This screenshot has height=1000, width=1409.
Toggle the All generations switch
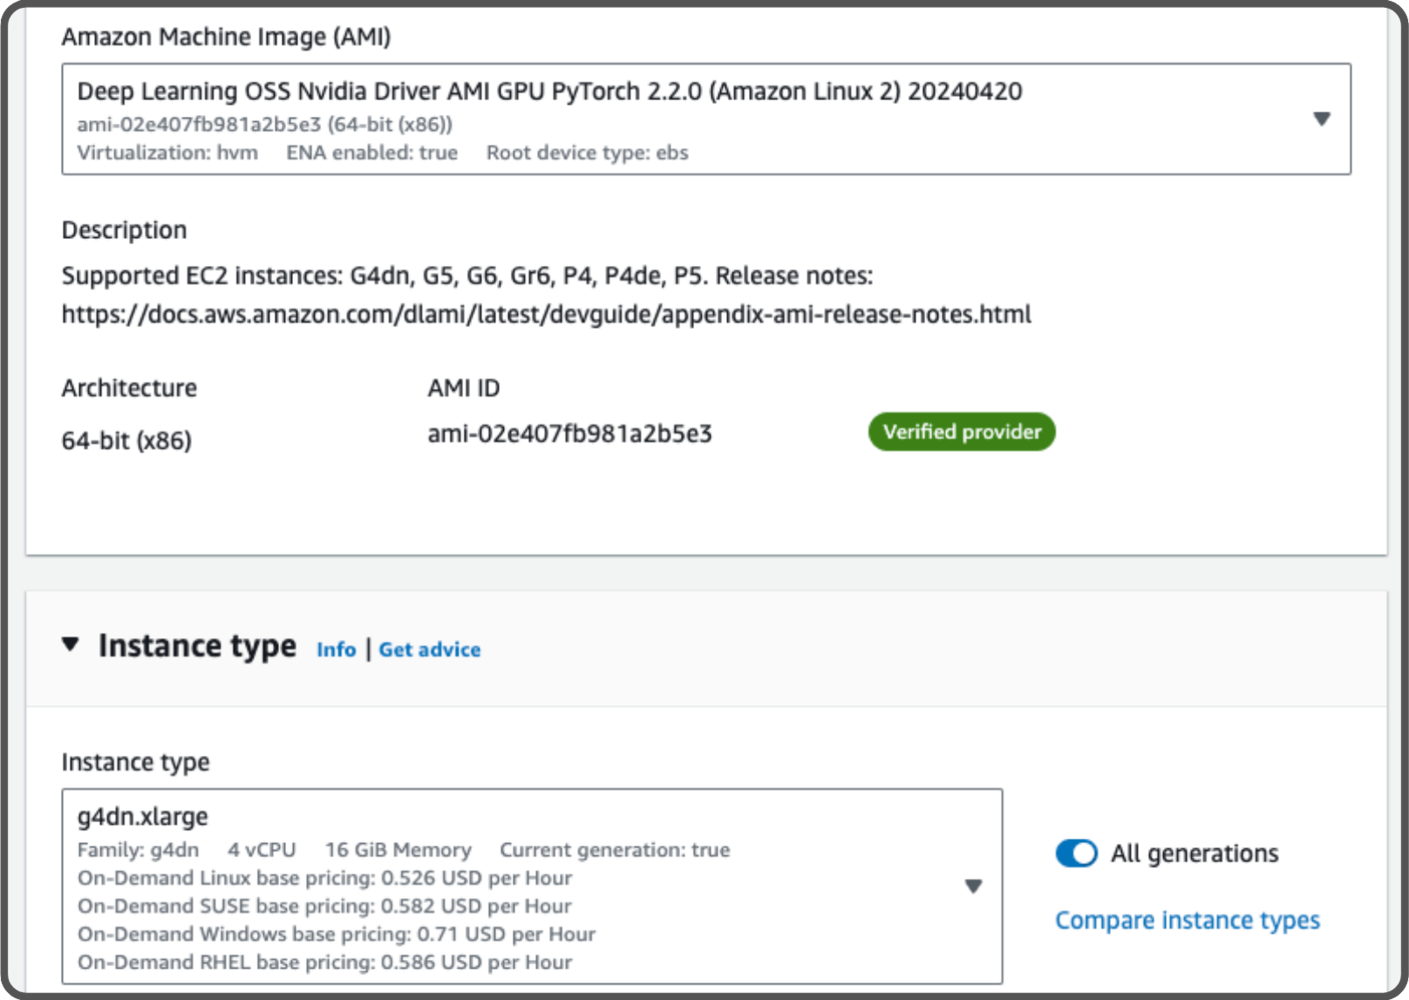(1076, 853)
